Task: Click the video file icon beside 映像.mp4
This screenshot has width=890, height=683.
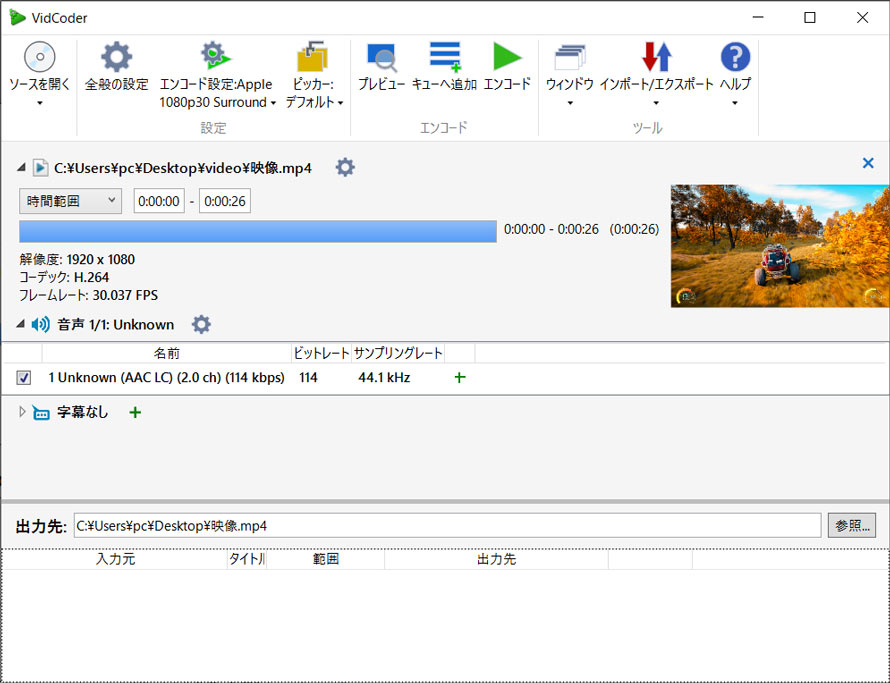Action: [40, 167]
